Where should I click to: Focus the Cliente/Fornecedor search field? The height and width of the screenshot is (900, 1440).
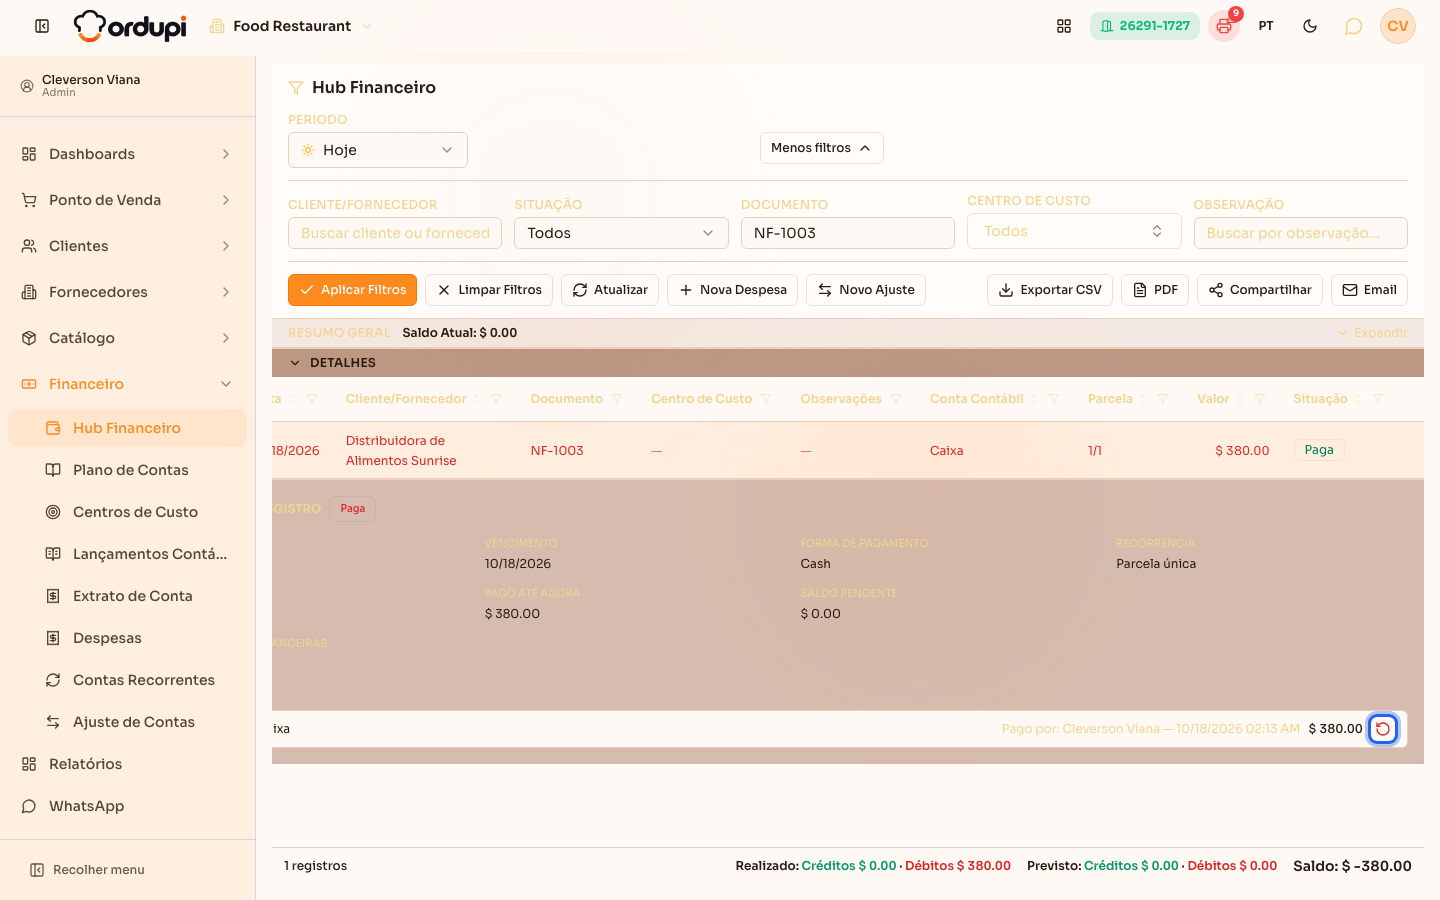click(395, 233)
